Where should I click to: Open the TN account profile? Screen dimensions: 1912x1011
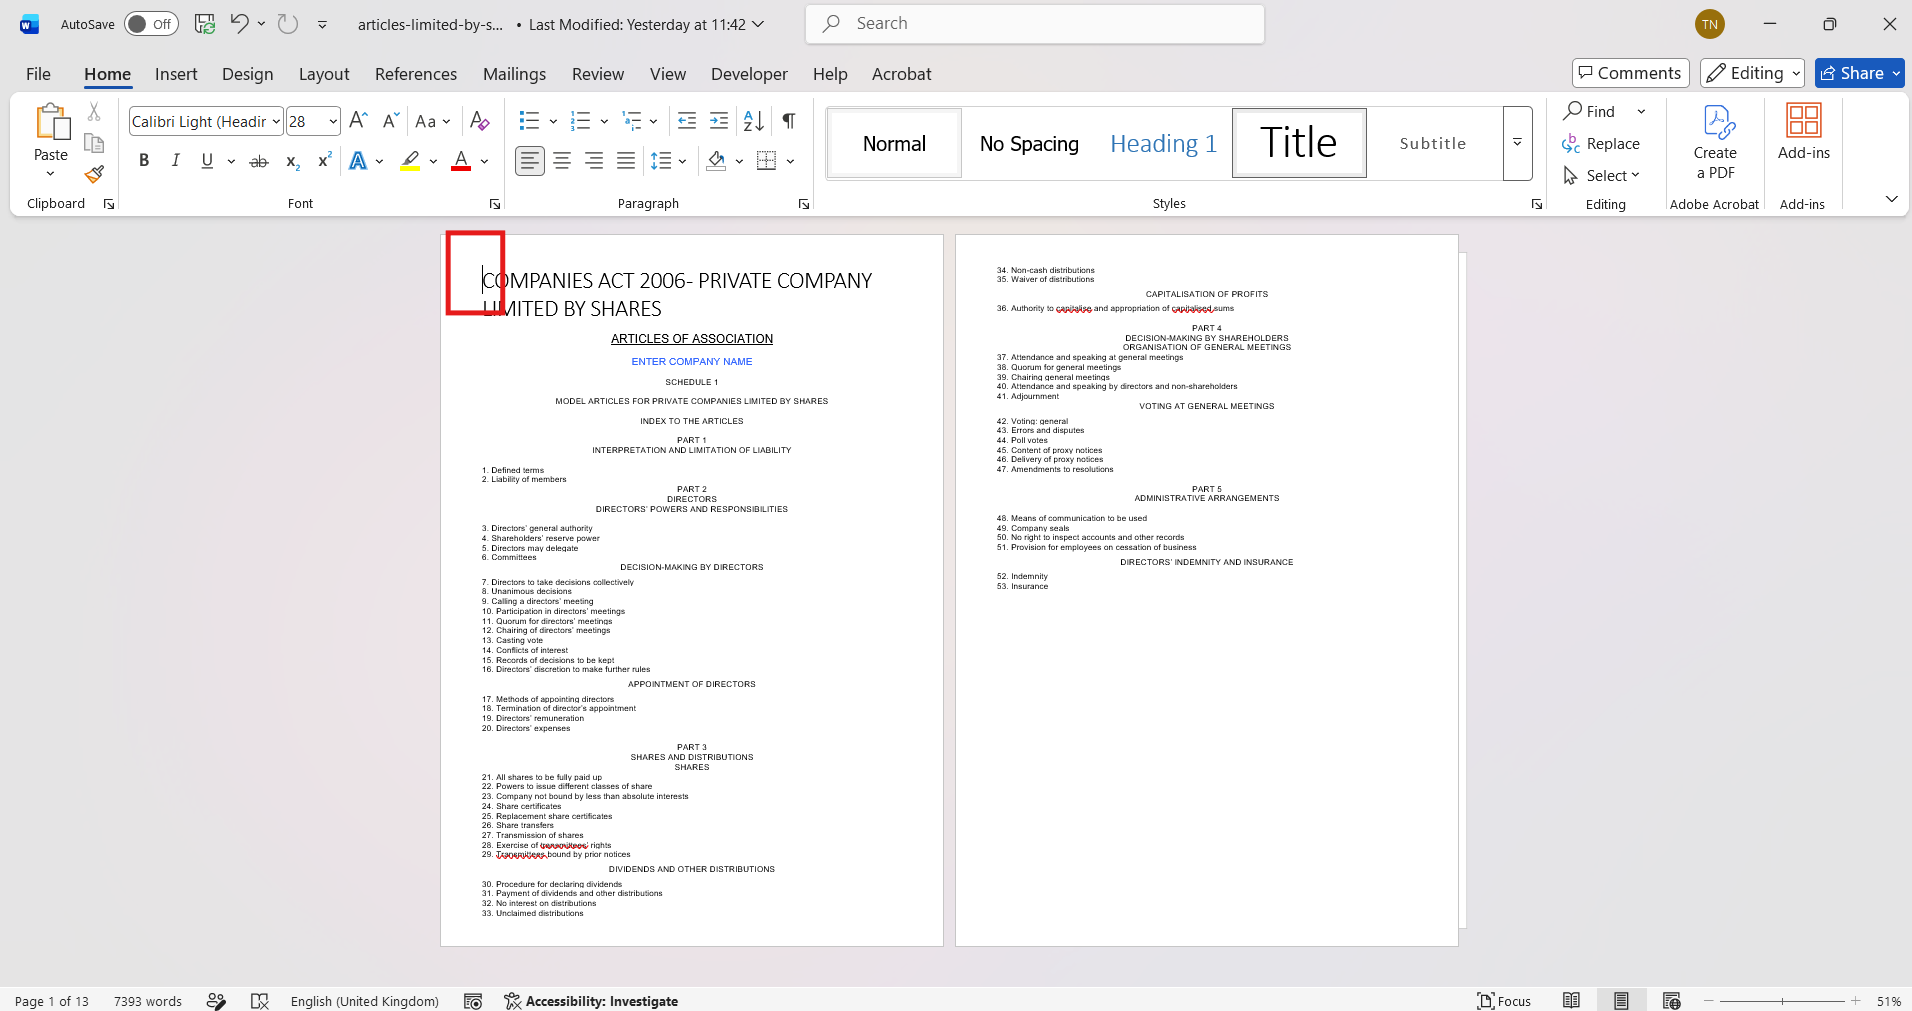point(1710,24)
